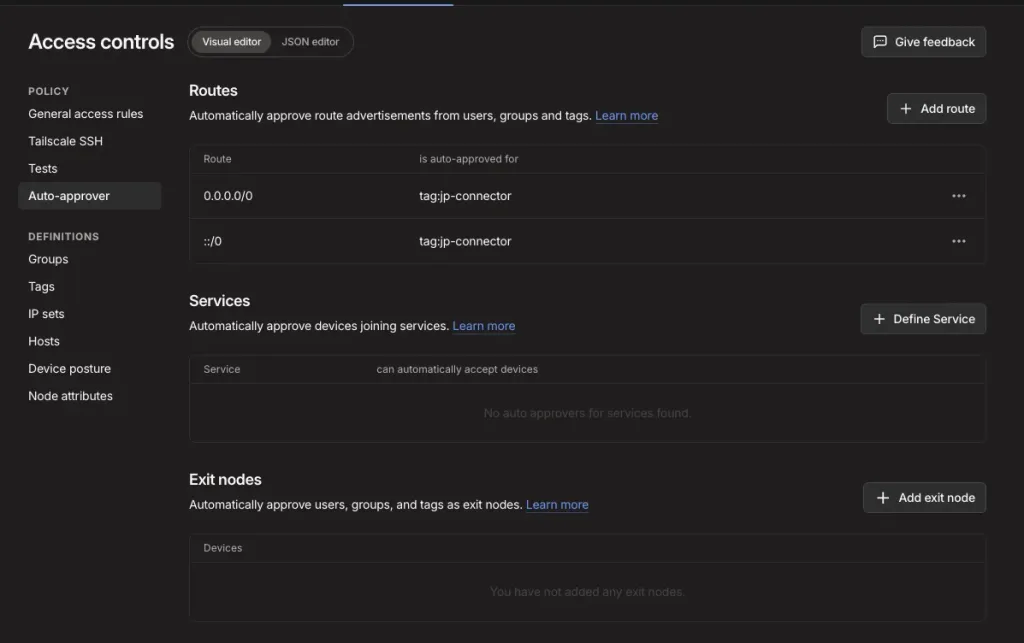Image resolution: width=1024 pixels, height=643 pixels.
Task: Click the plus icon on Add exit node
Action: (x=882, y=497)
